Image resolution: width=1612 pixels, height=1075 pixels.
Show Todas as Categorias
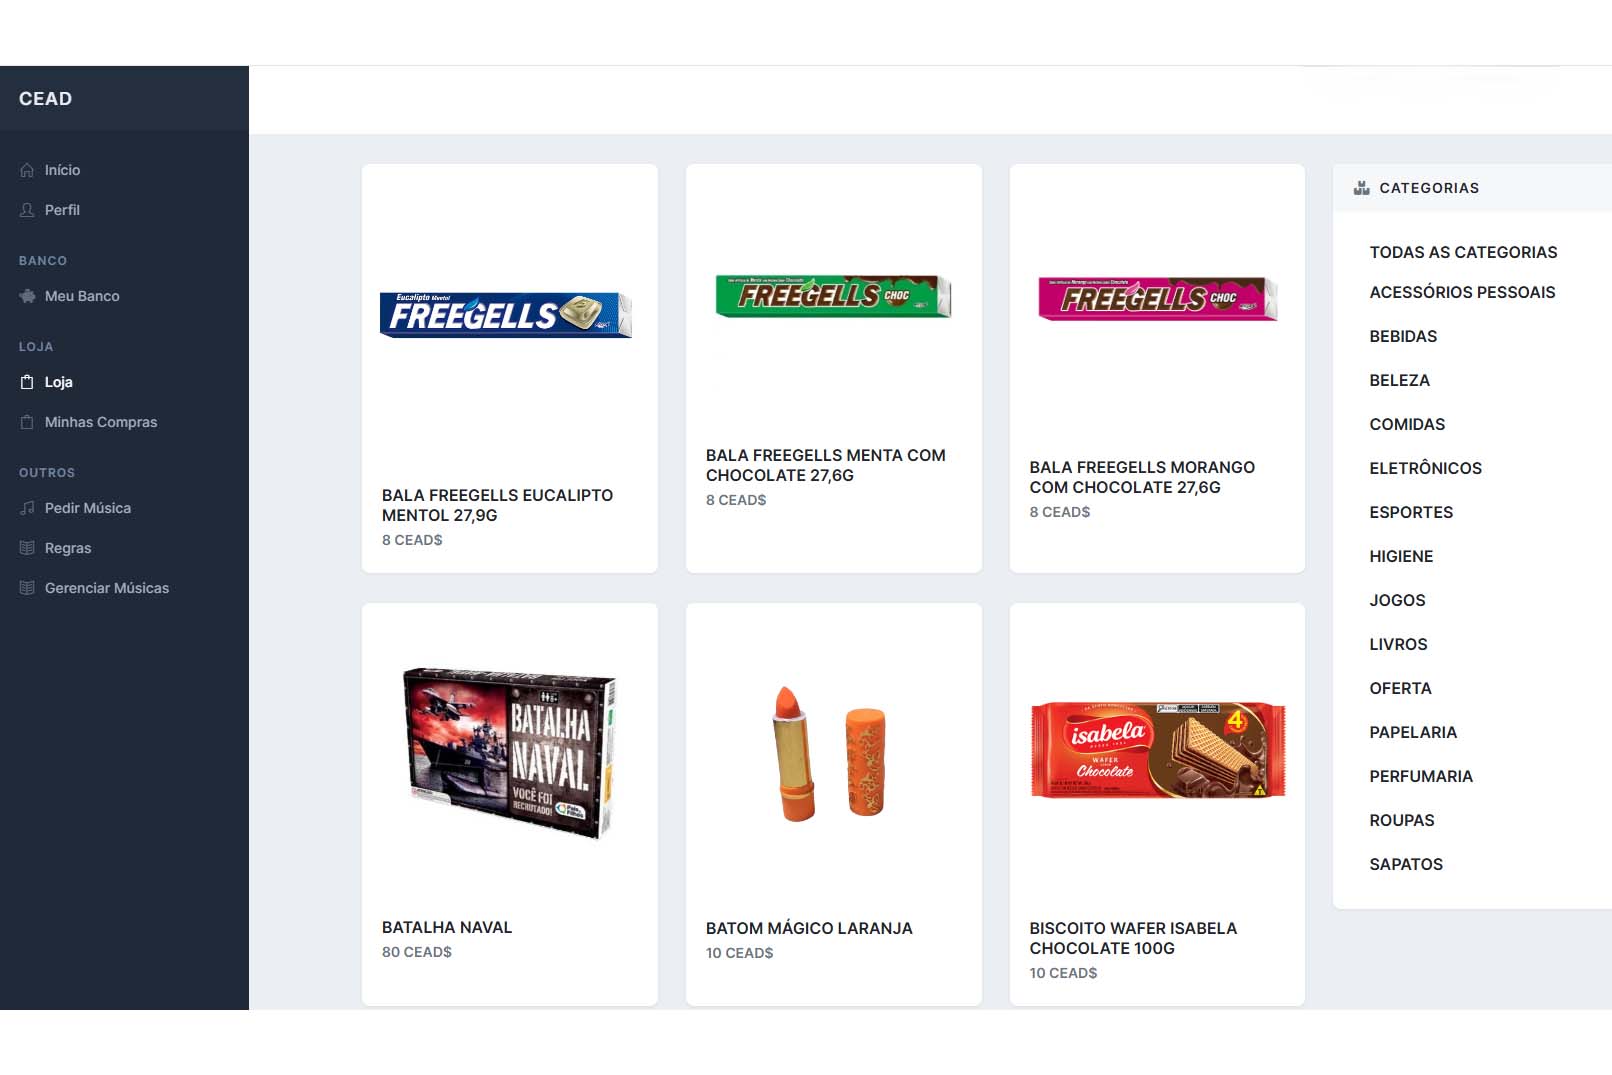point(1463,253)
